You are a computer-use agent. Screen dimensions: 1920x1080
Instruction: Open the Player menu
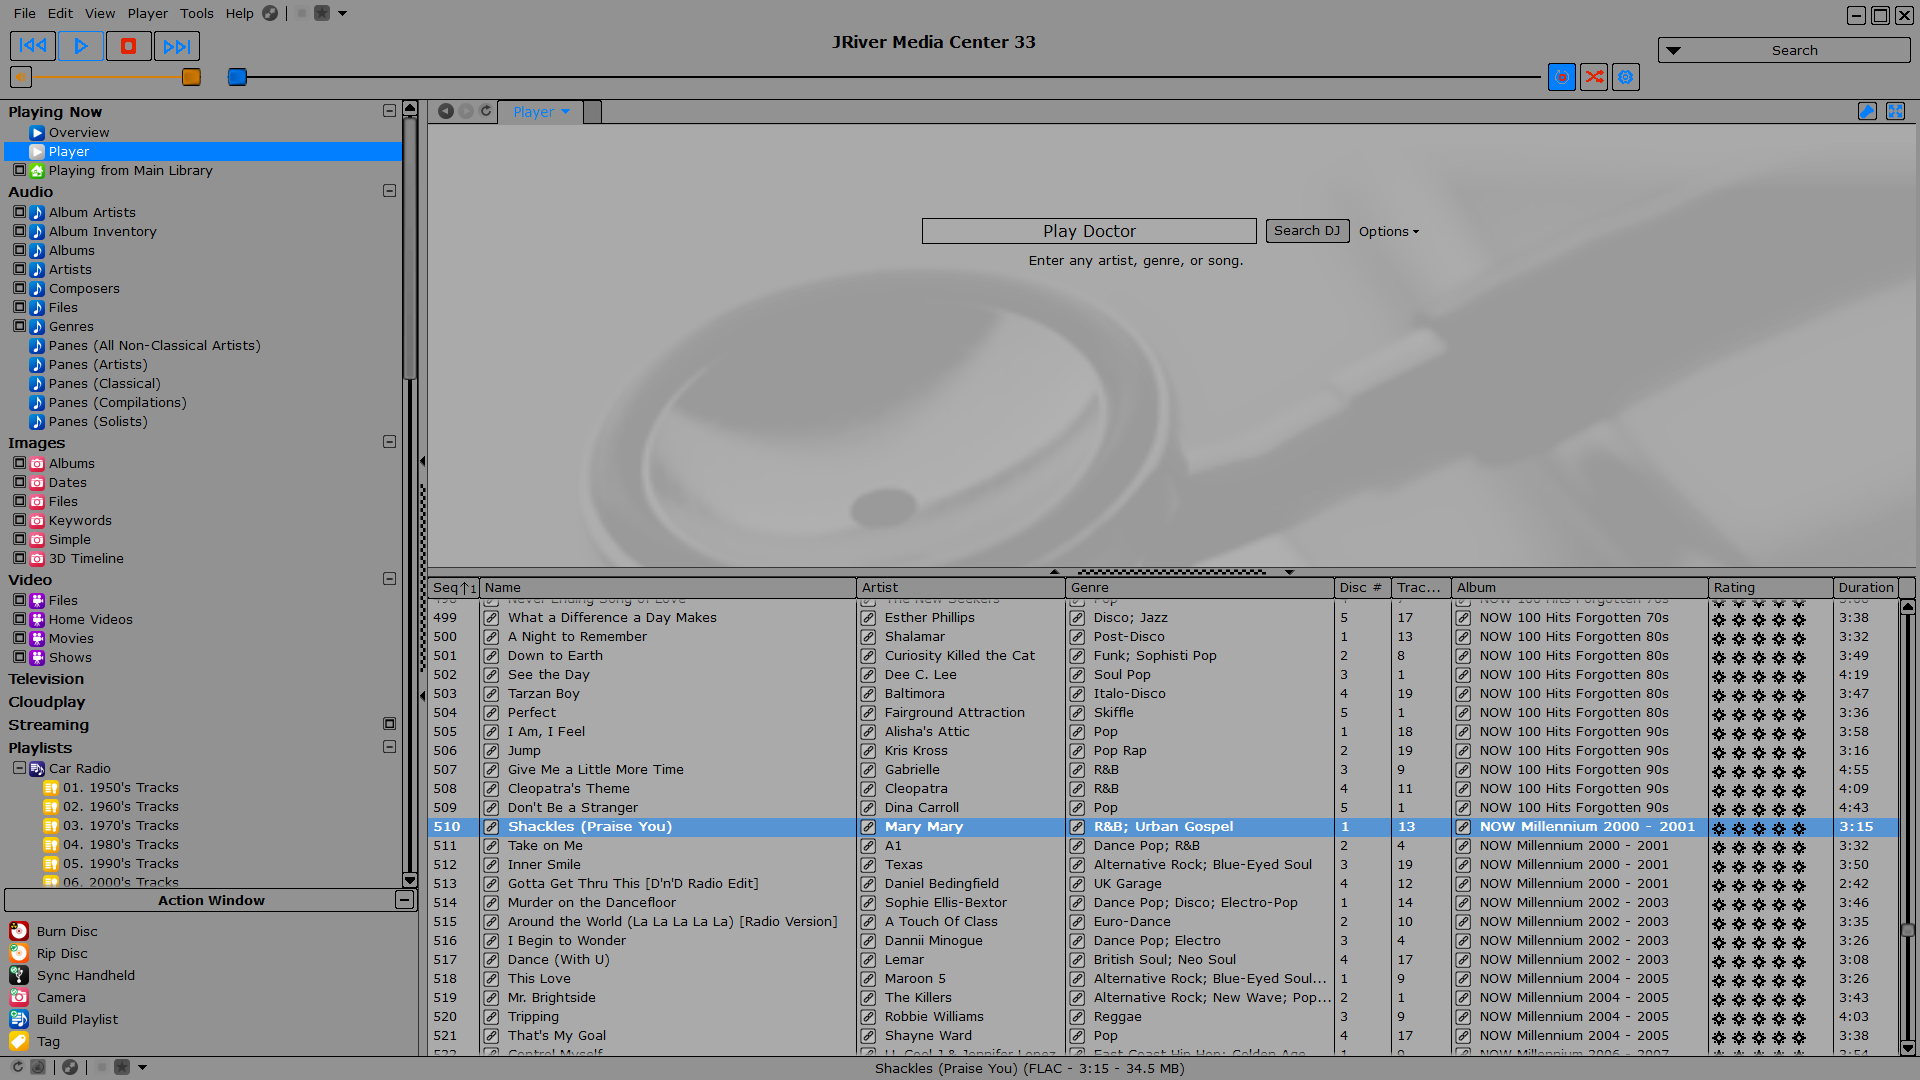(x=147, y=13)
